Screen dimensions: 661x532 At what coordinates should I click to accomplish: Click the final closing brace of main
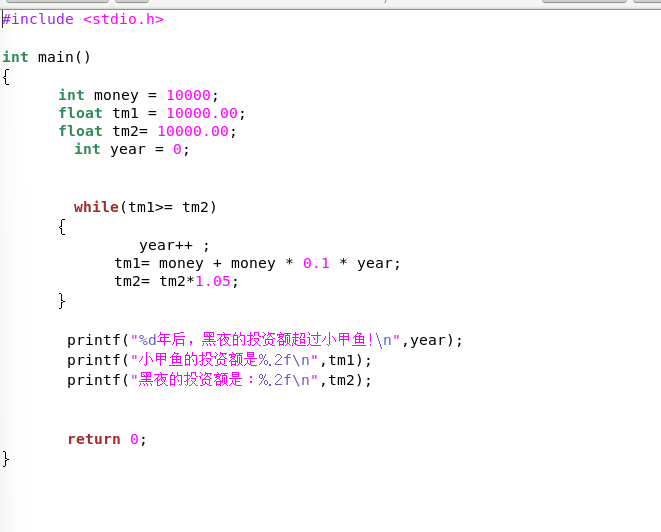(6, 458)
